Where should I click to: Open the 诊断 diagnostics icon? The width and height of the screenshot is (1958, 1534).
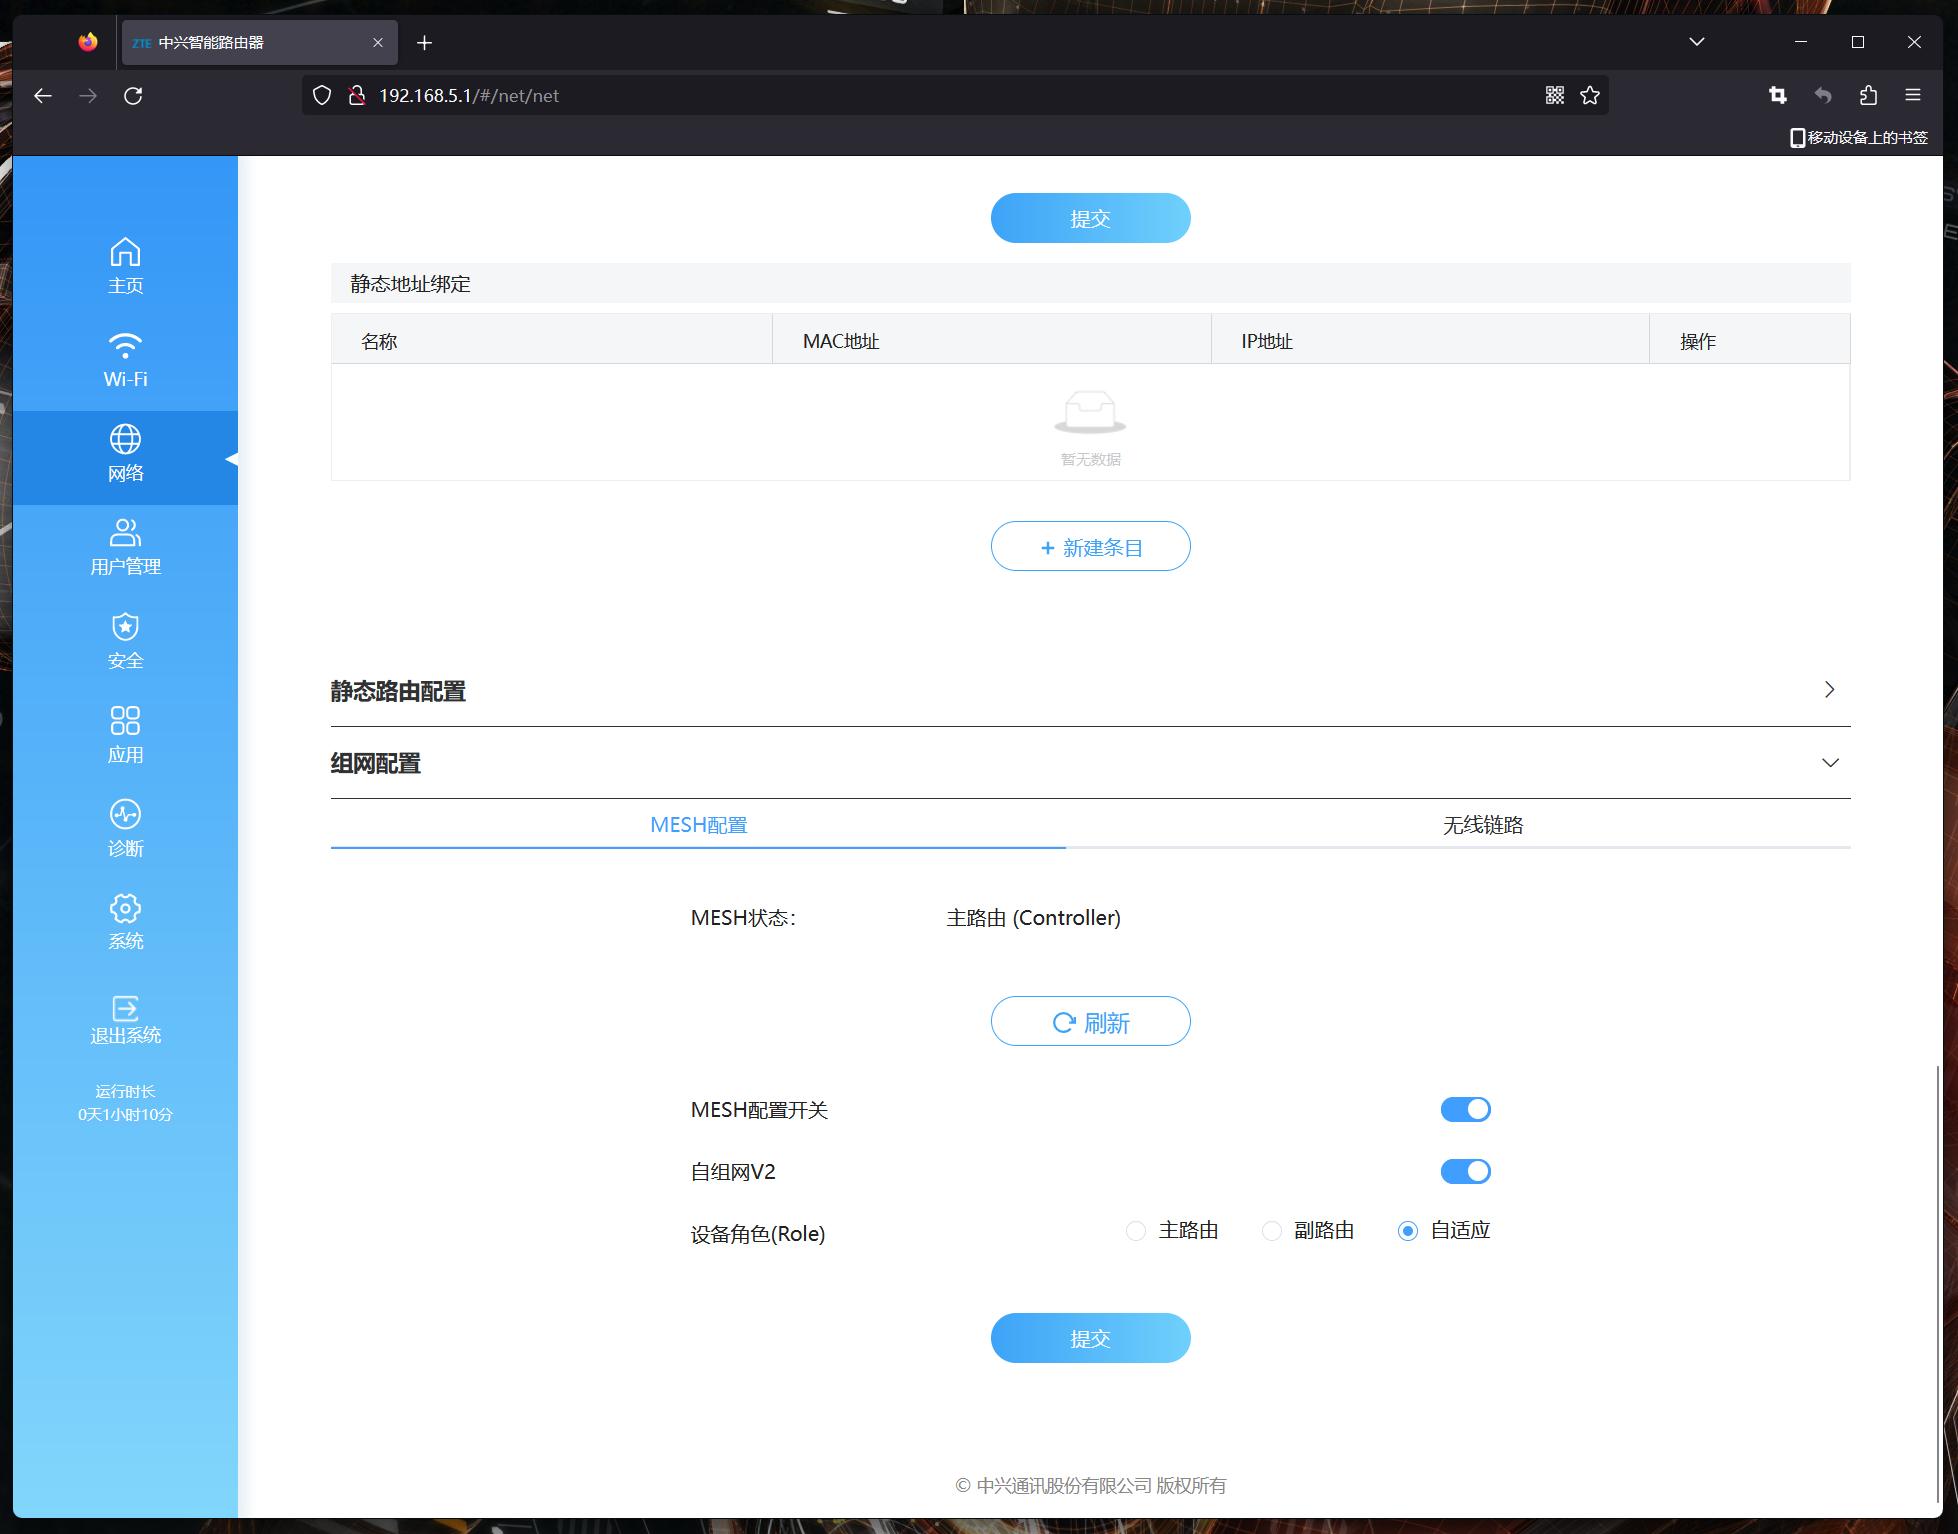(125, 815)
